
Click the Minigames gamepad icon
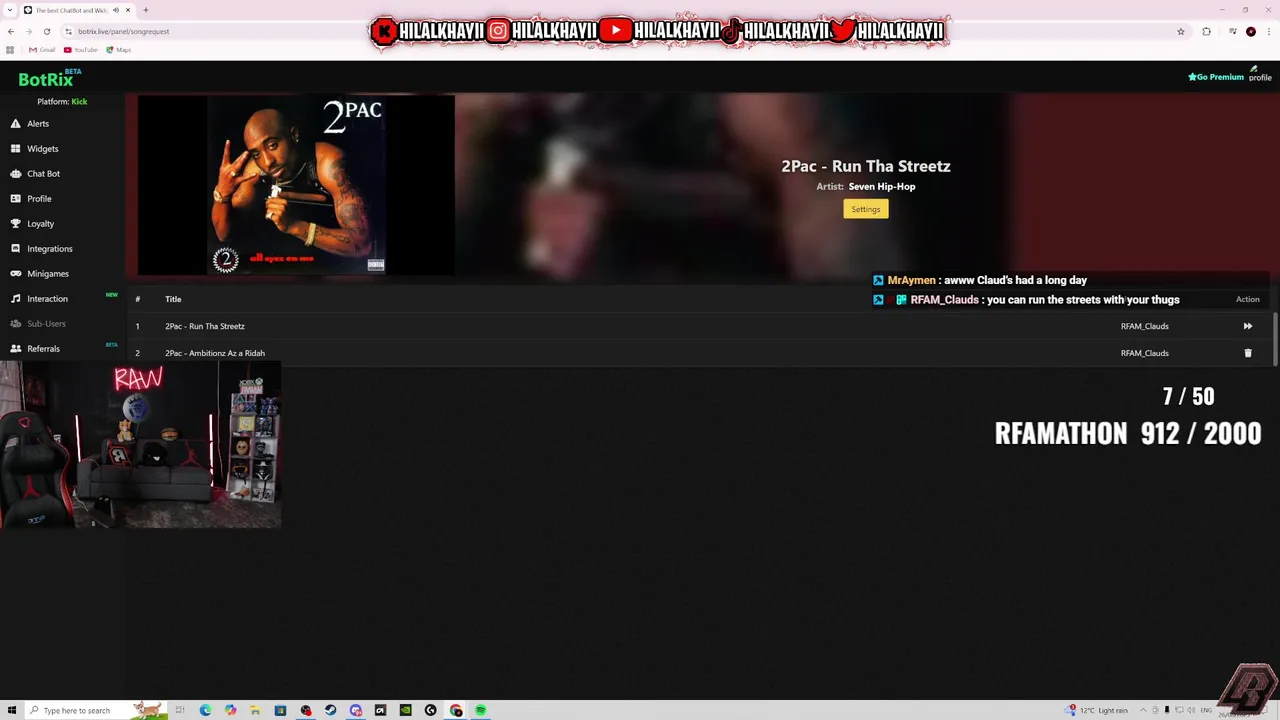16,274
